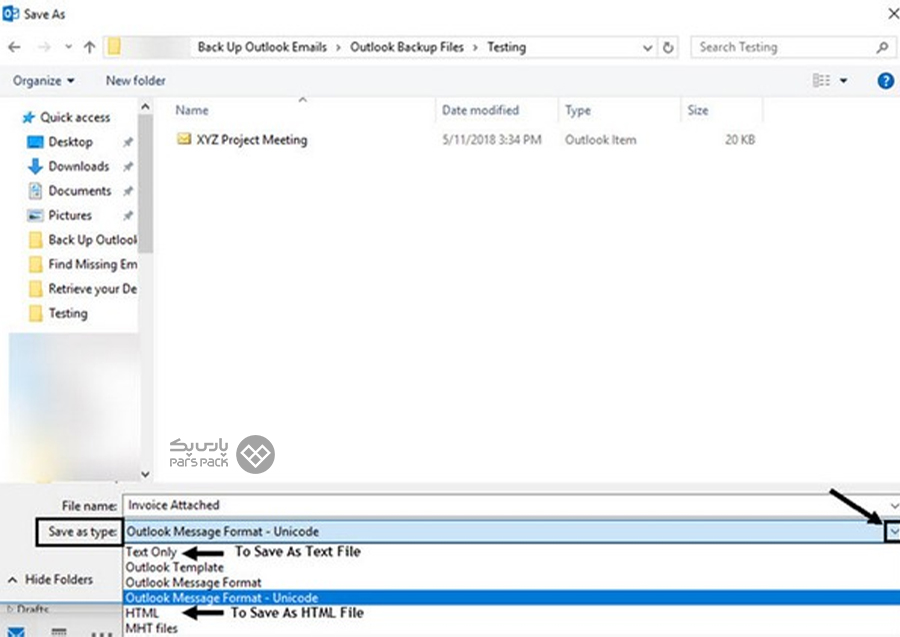Choose Outlook Template from the type list
900x637 pixels.
[174, 568]
